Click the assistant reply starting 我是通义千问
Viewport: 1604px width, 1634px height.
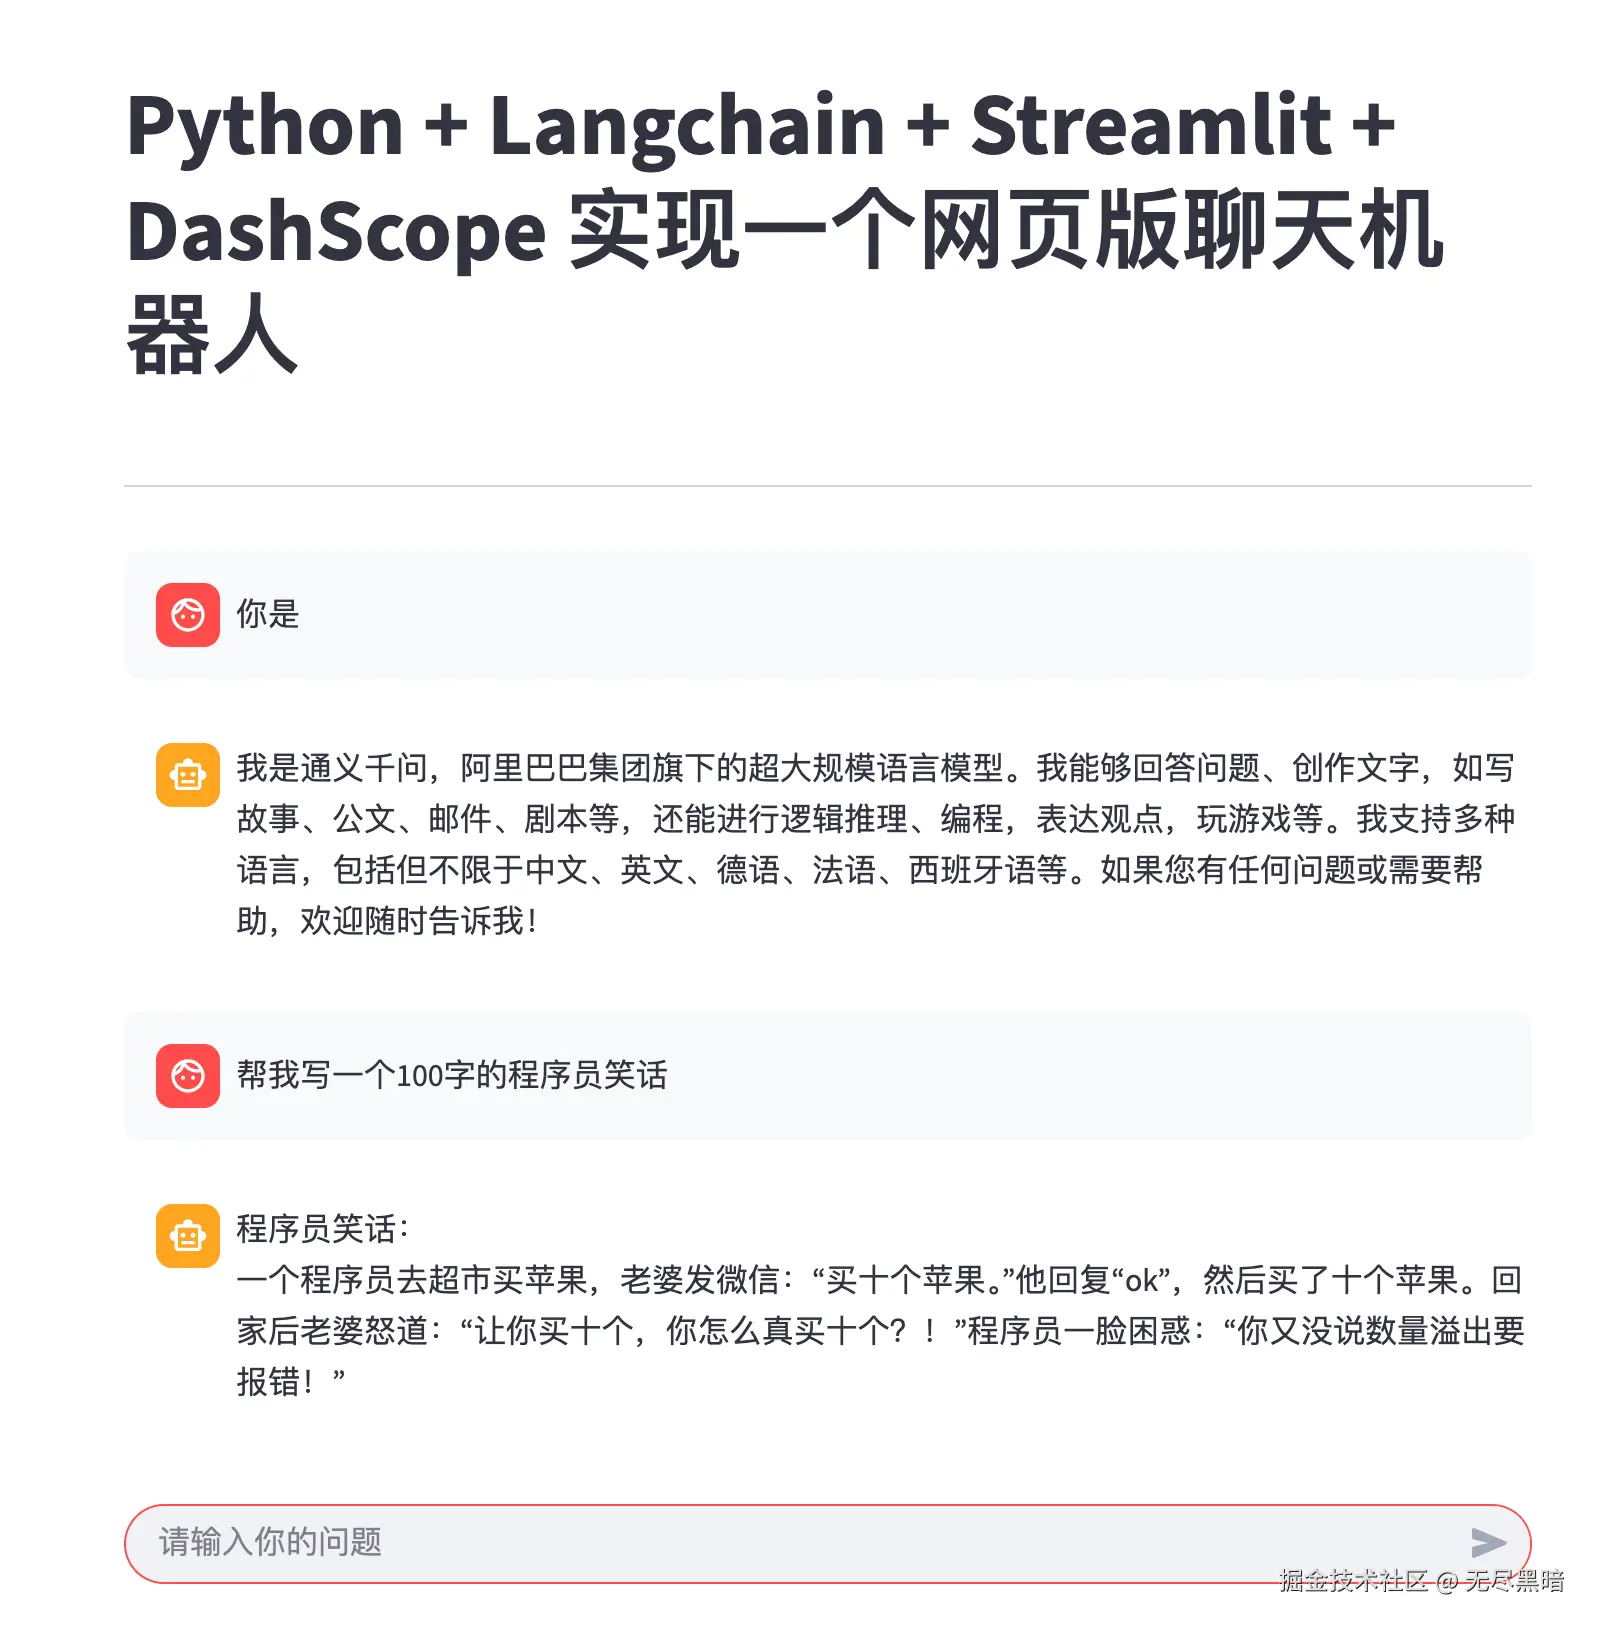[876, 844]
